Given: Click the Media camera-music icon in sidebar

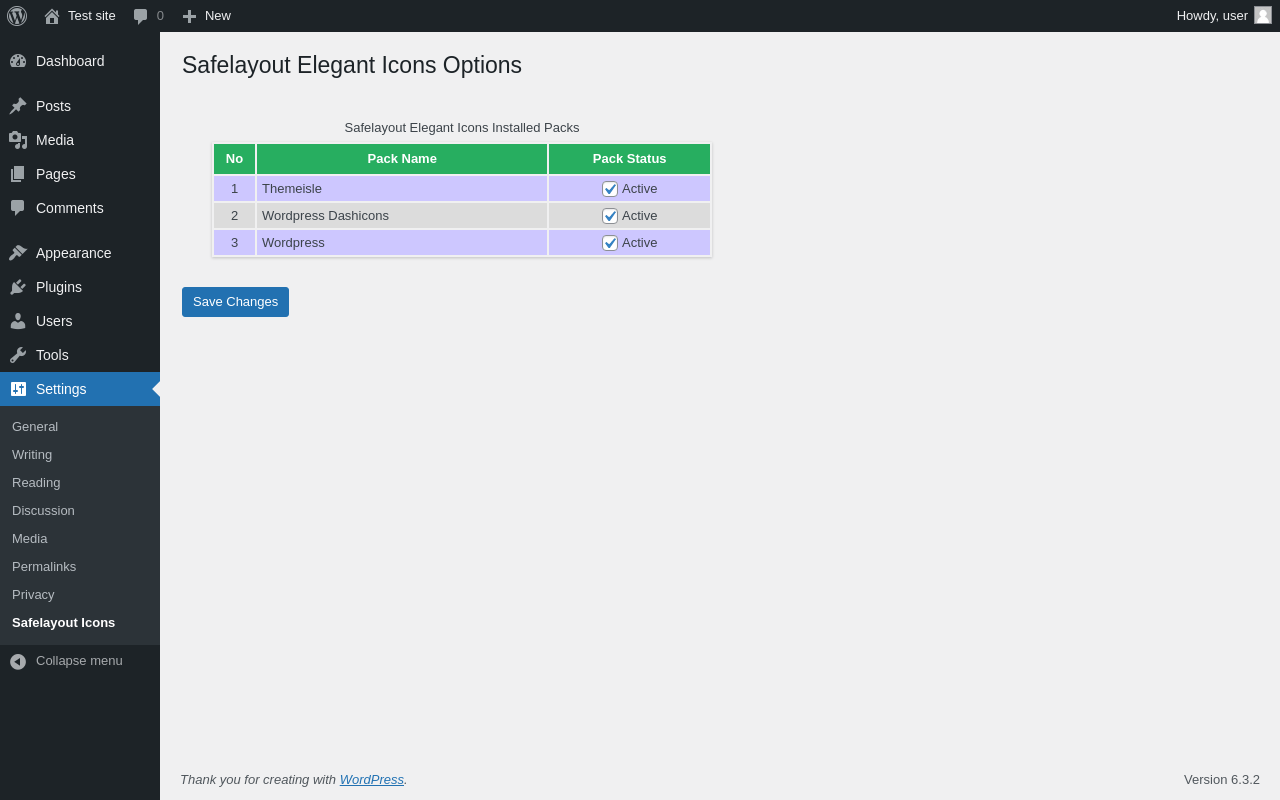Looking at the screenshot, I should coord(18,140).
